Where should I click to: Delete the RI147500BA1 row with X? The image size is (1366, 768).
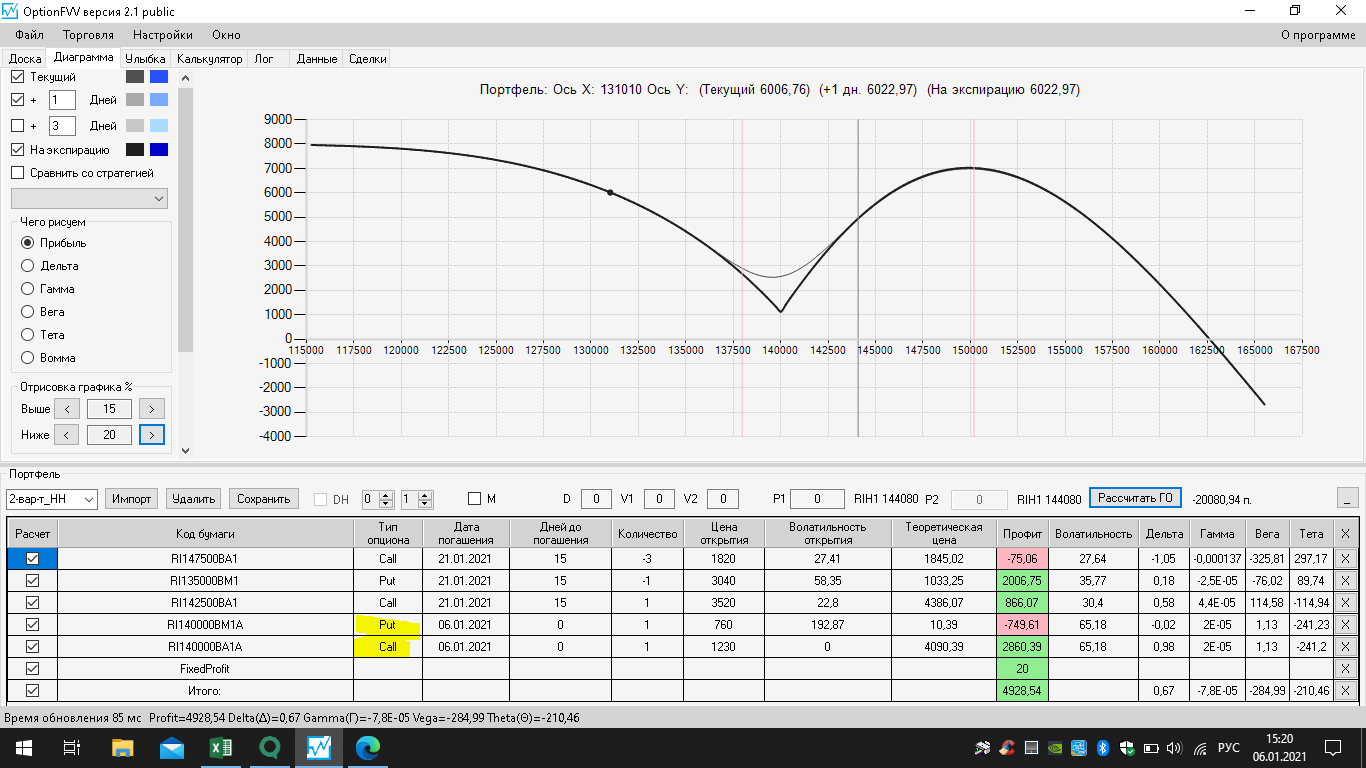(1345, 559)
